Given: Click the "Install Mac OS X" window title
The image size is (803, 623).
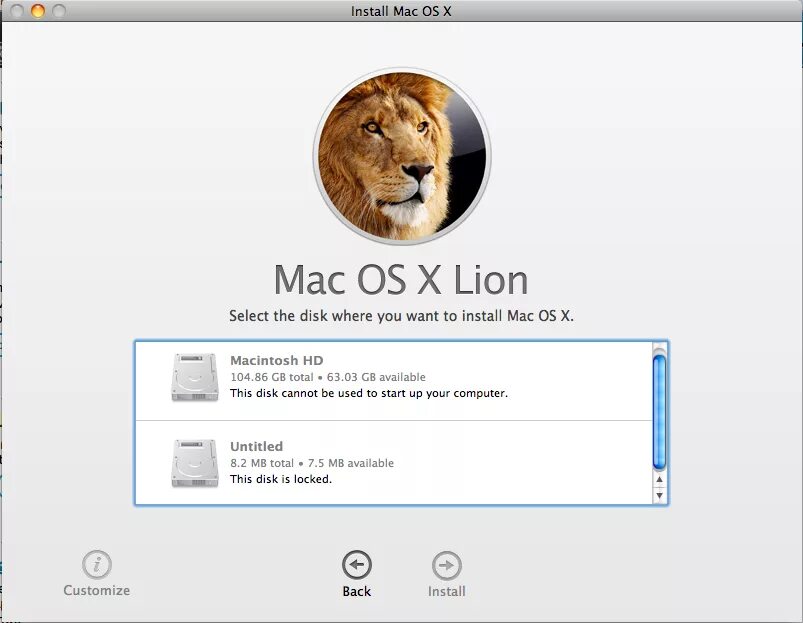Looking at the screenshot, I should [x=401, y=11].
